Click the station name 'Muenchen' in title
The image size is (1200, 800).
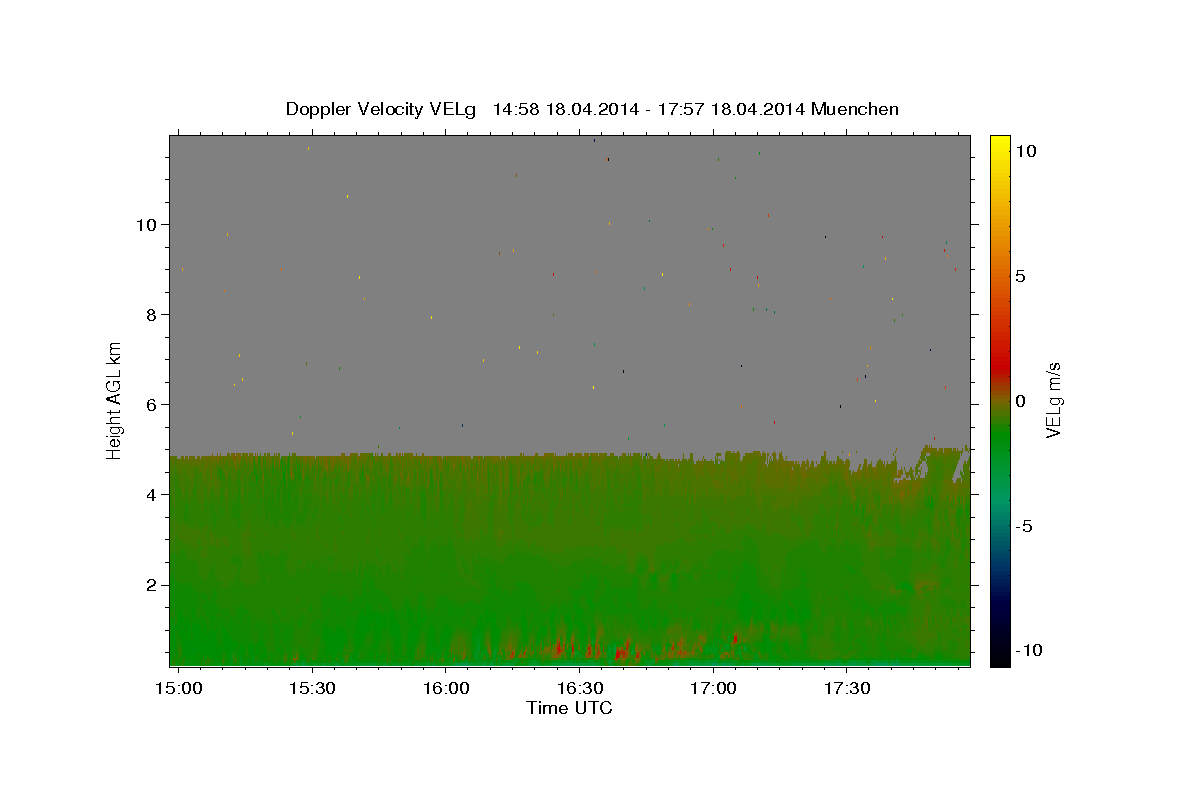pyautogui.click(x=855, y=110)
